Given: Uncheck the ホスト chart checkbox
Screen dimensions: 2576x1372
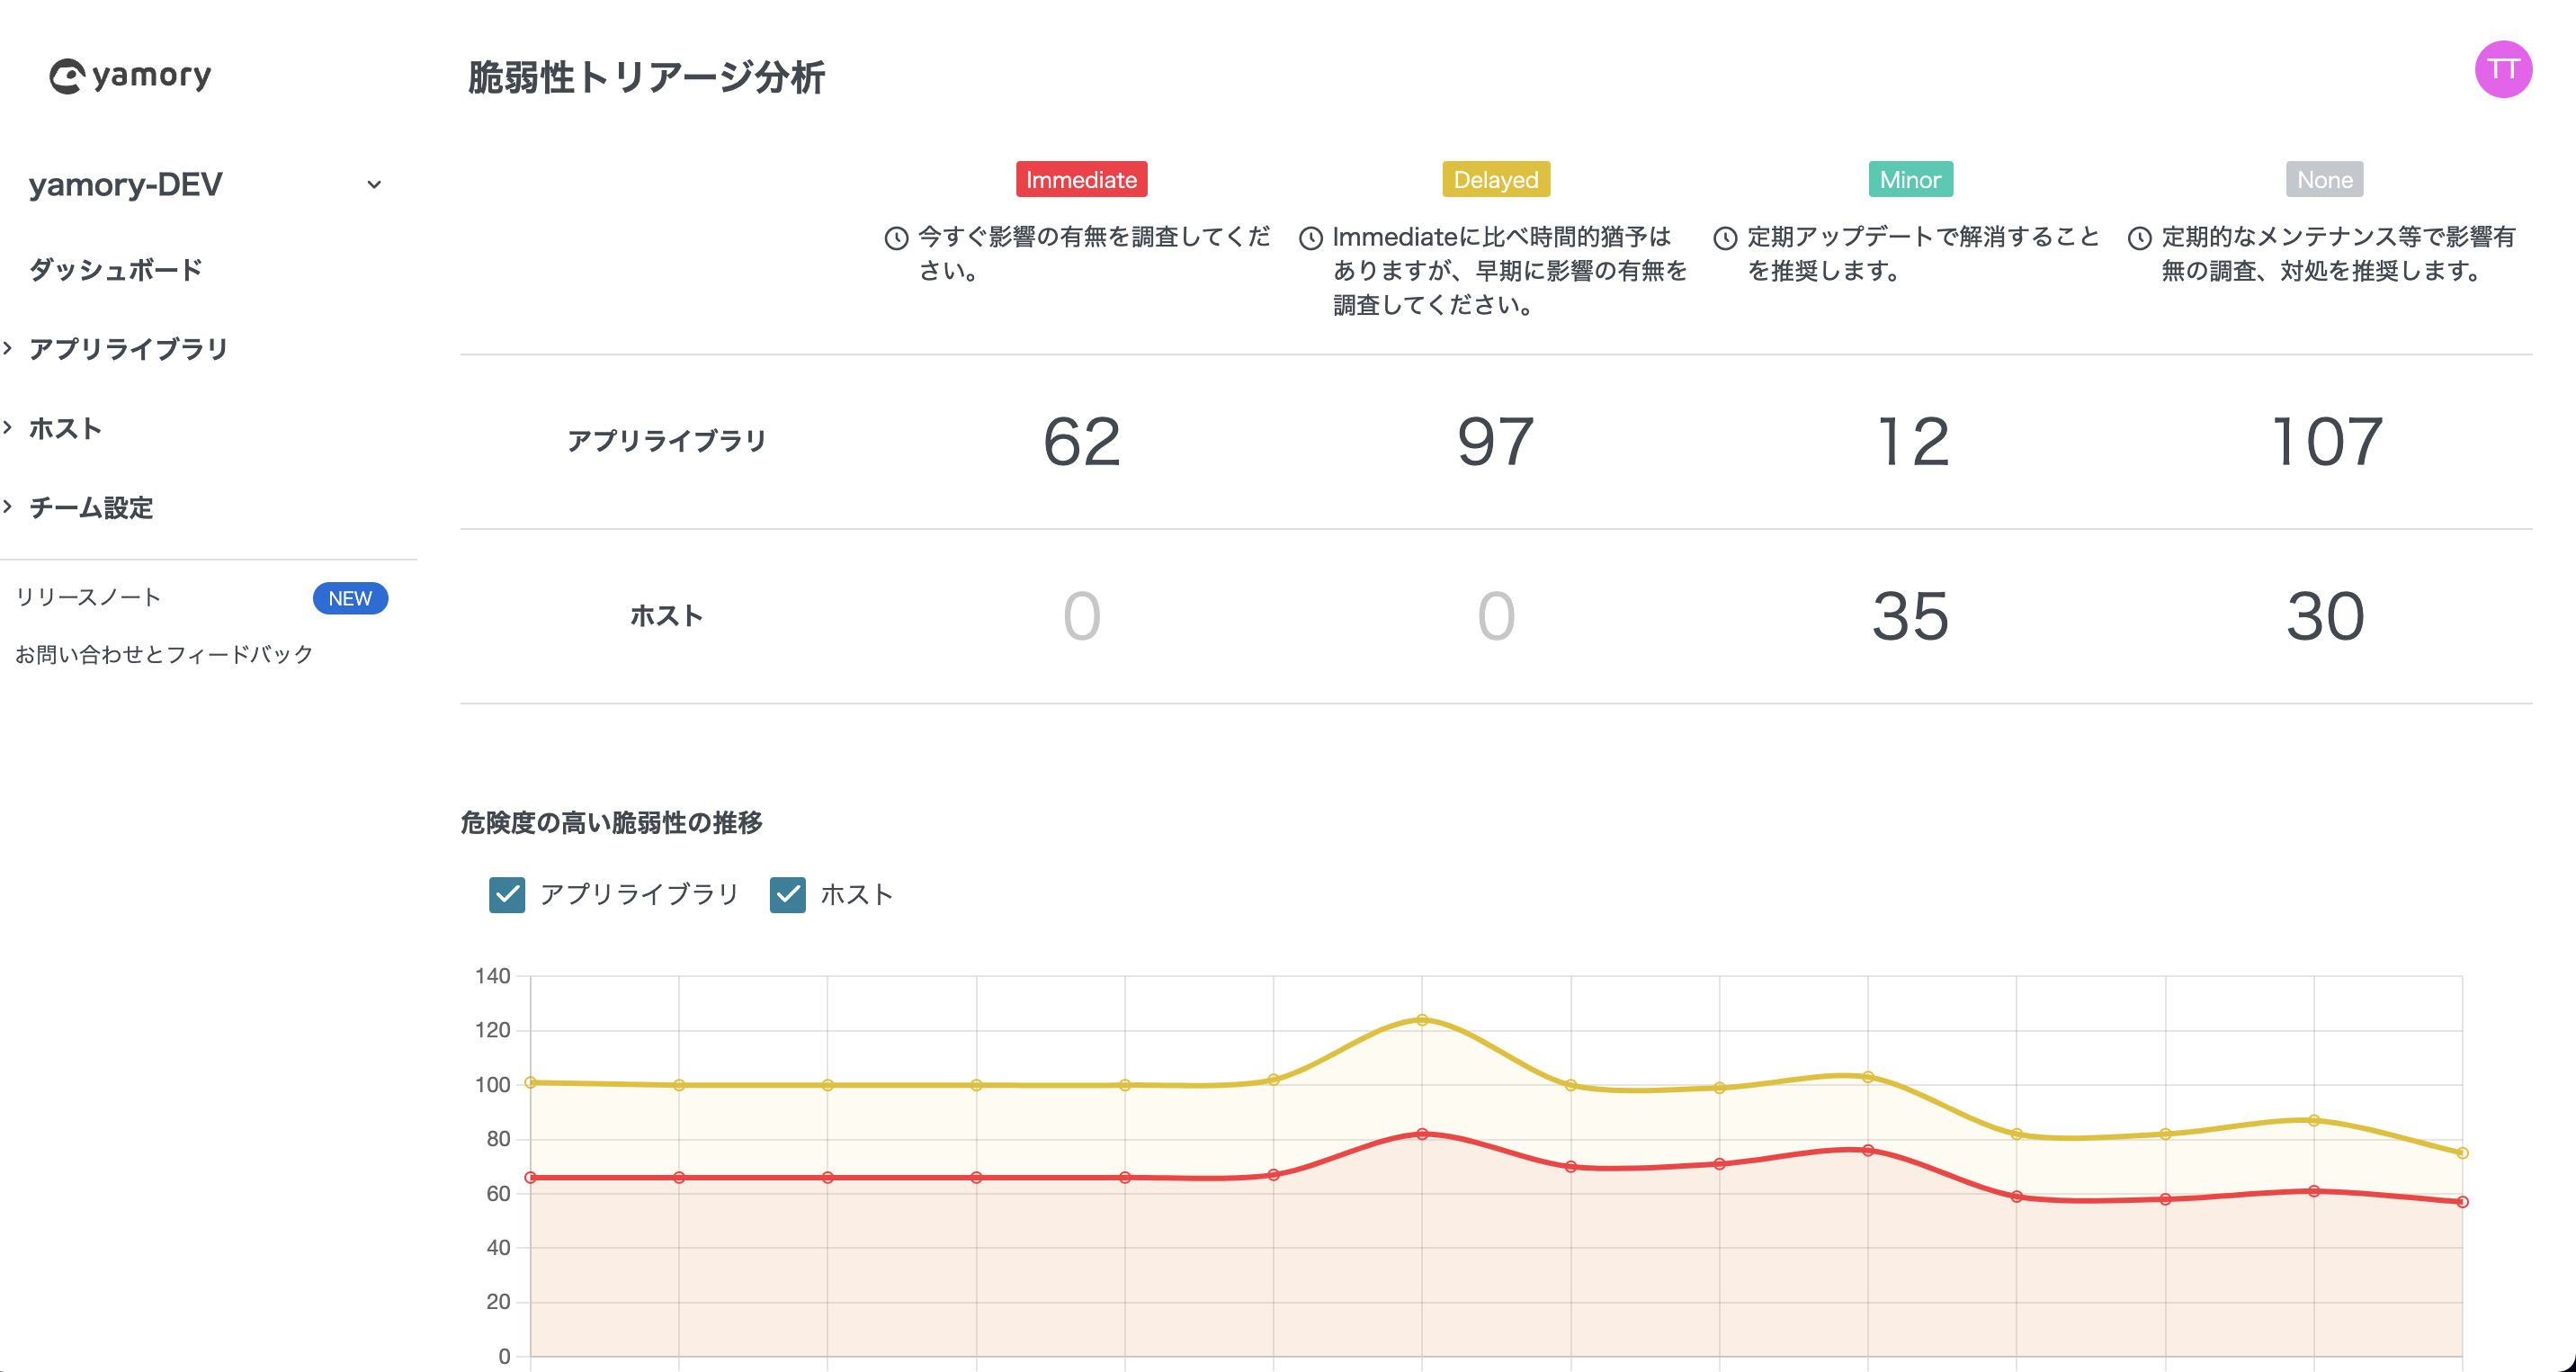Looking at the screenshot, I should (788, 895).
